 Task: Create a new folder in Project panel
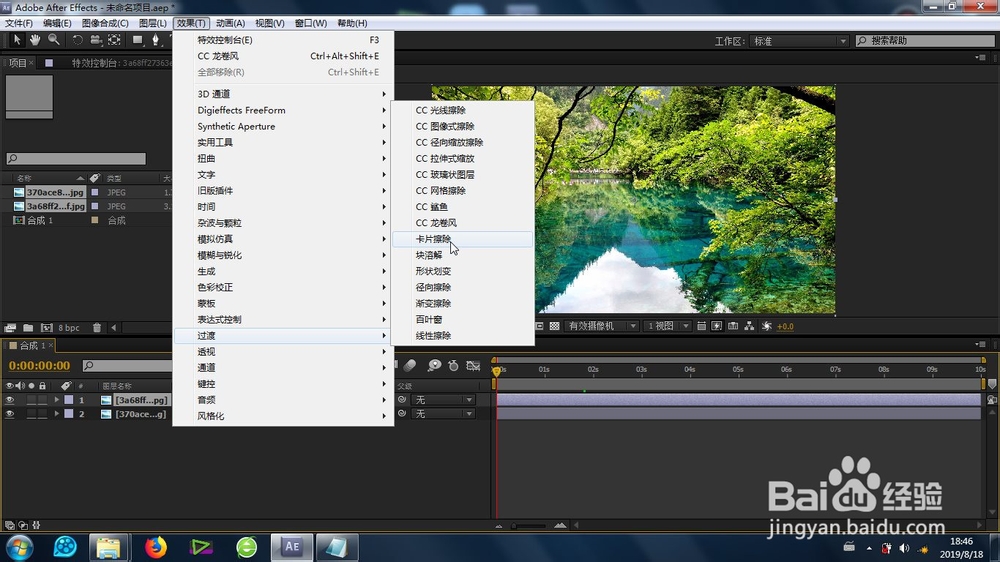28,327
